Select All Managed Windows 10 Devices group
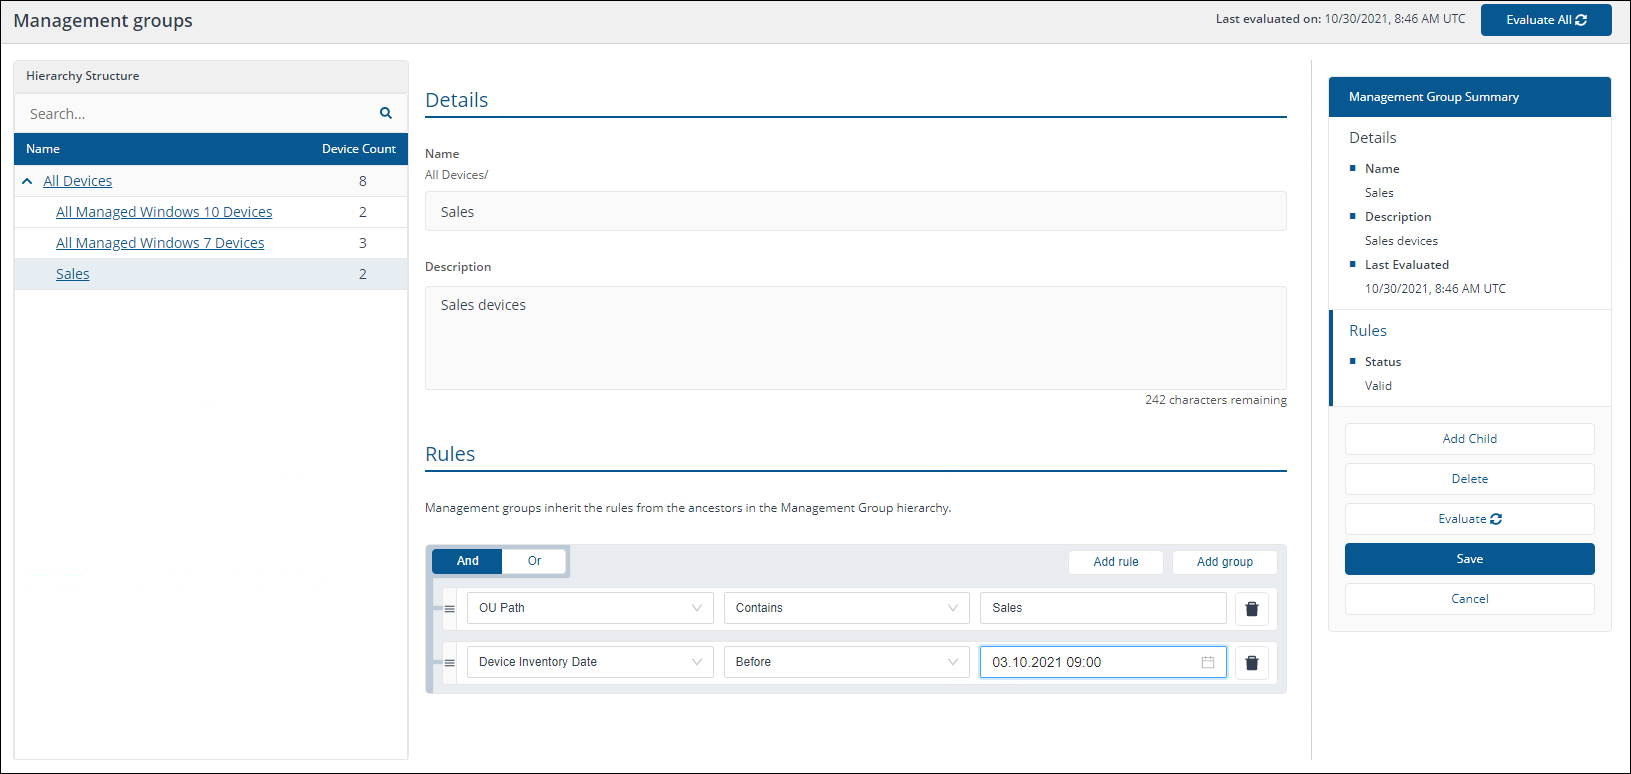This screenshot has width=1631, height=774. click(164, 212)
